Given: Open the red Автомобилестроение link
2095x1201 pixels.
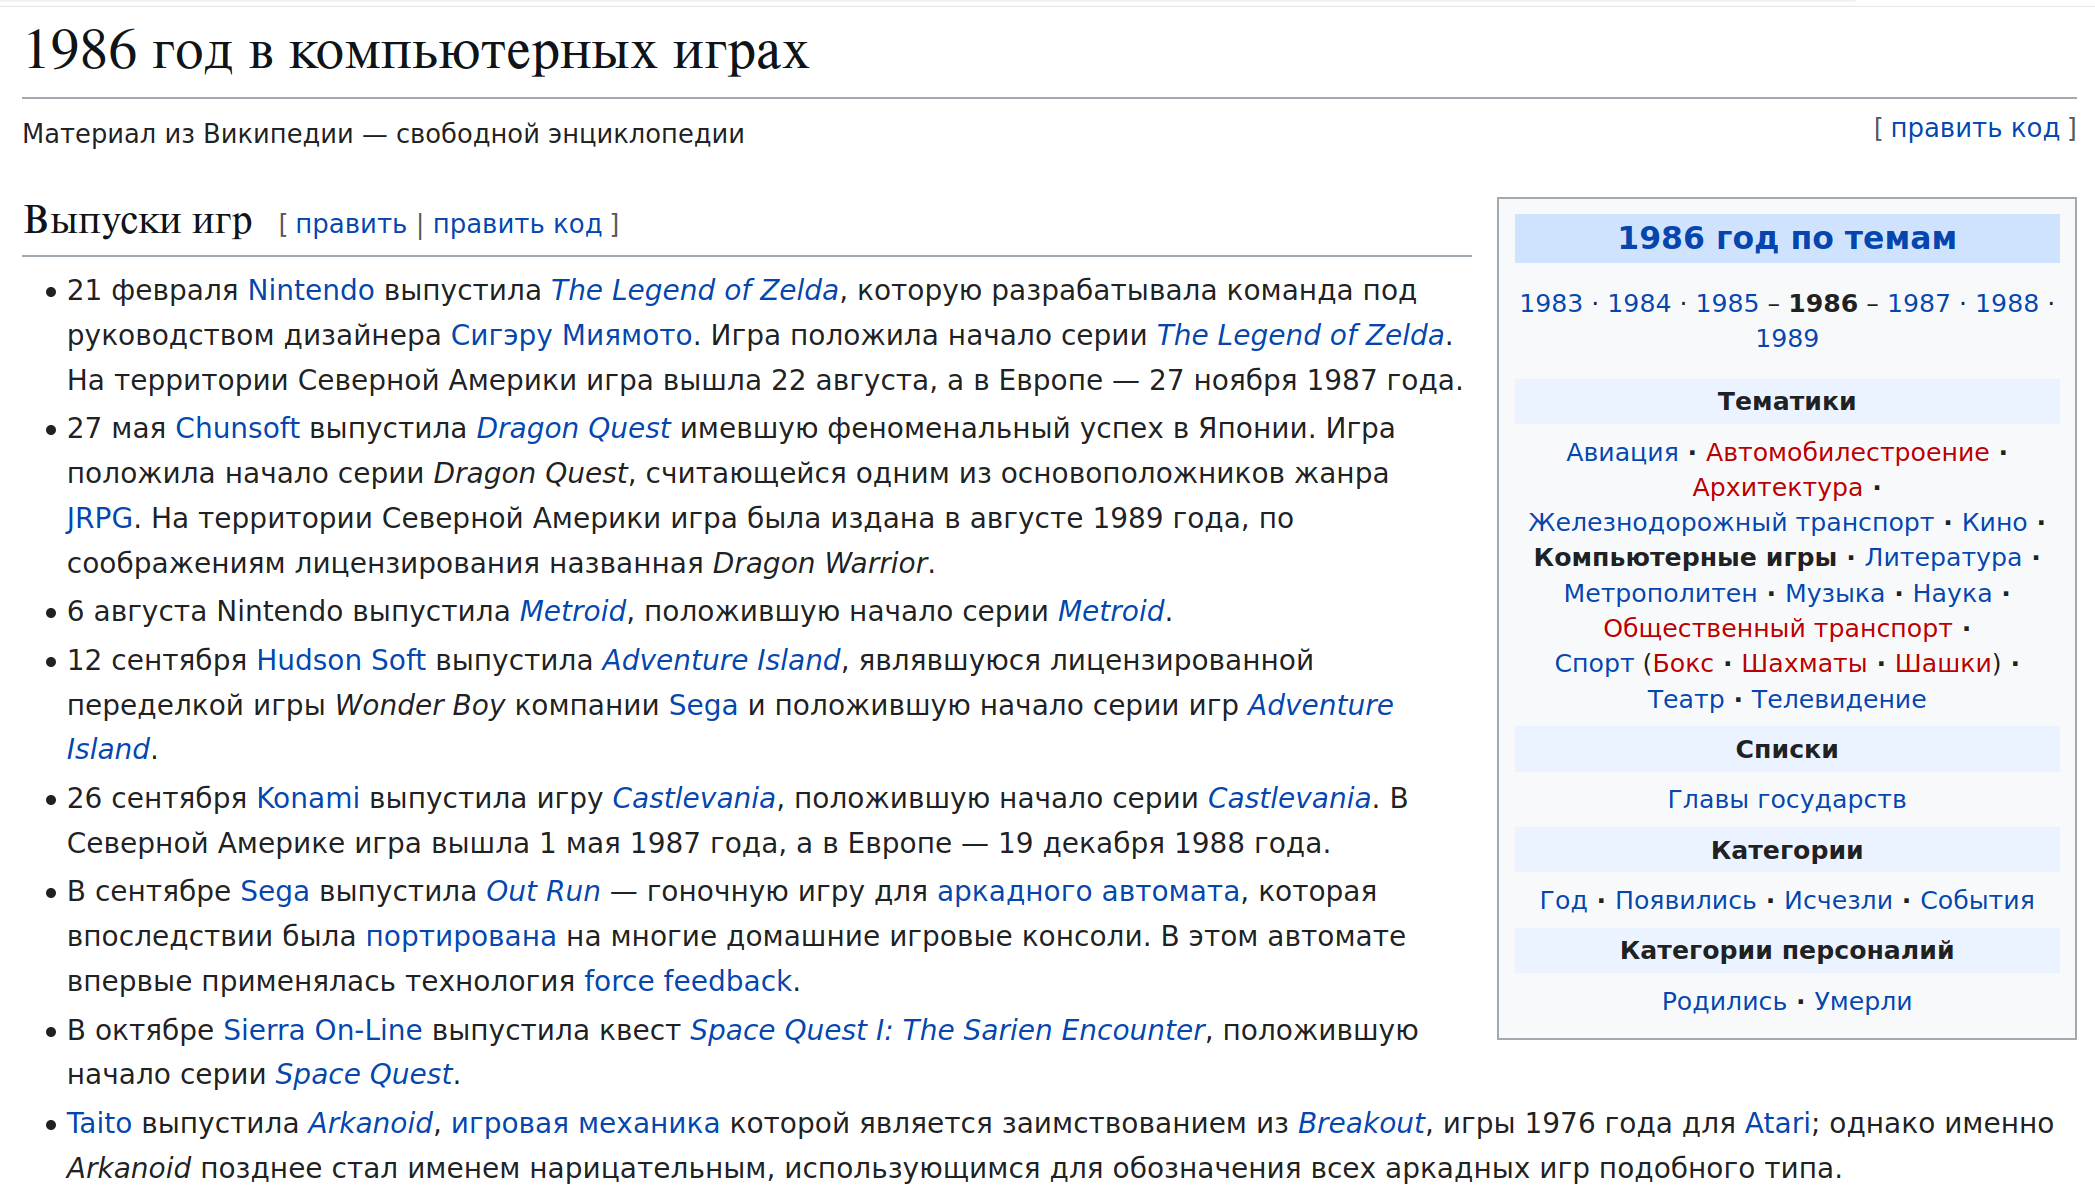Looking at the screenshot, I should click(1846, 452).
